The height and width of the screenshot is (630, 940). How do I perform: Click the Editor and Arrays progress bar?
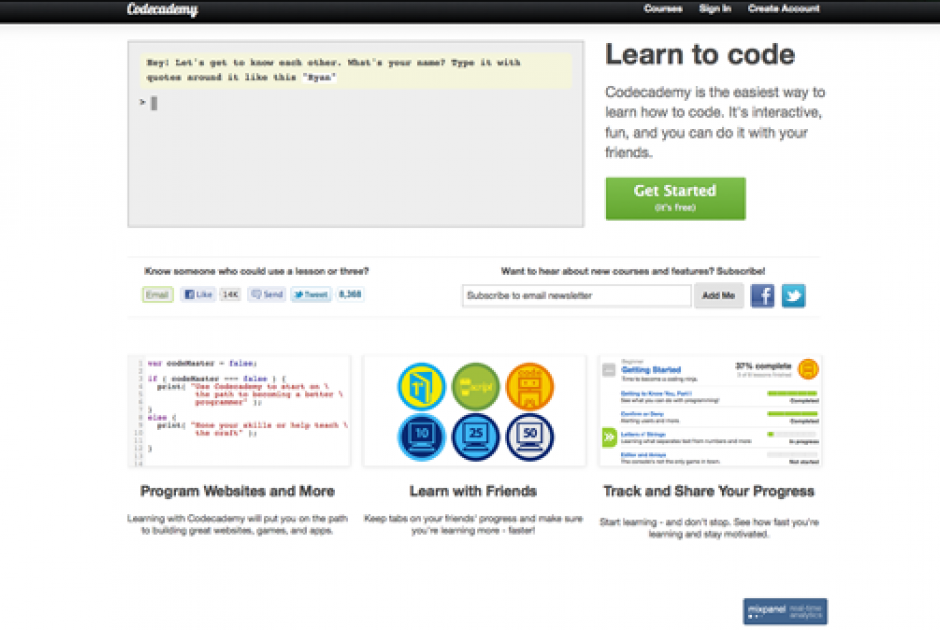pos(793,454)
